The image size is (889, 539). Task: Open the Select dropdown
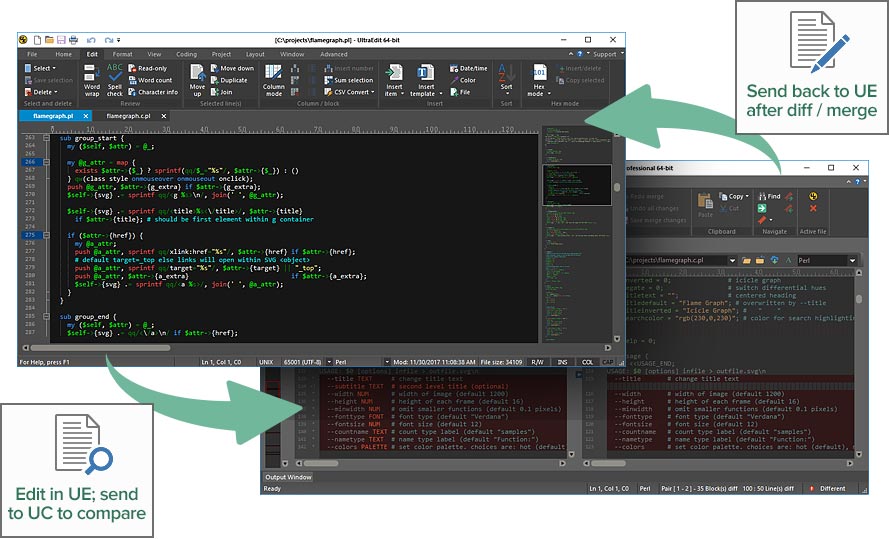coord(40,68)
